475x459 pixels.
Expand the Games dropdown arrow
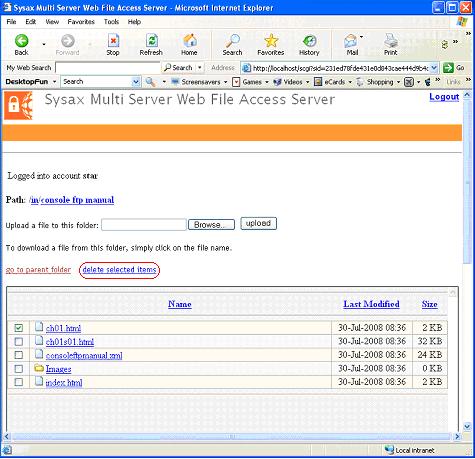tap(267, 82)
